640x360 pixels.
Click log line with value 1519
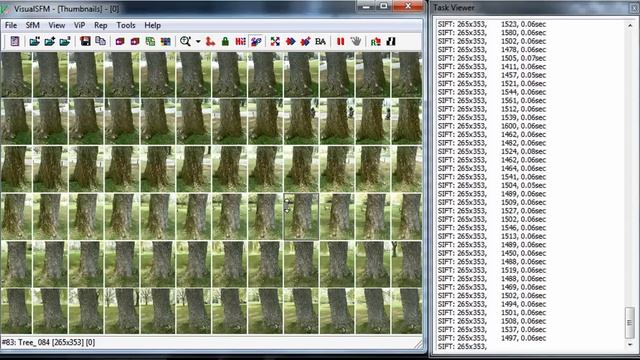pyautogui.click(x=491, y=270)
